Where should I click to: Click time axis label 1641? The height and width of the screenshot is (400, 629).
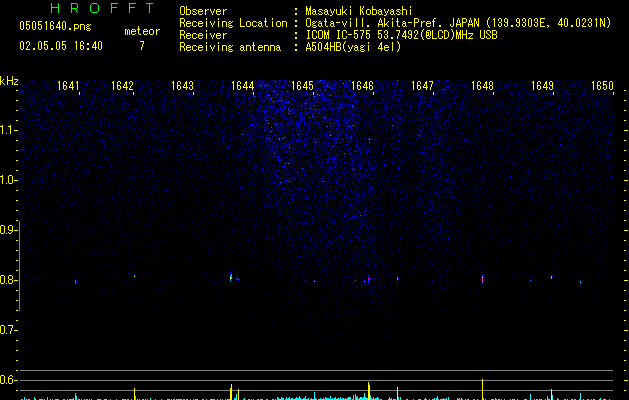(x=68, y=86)
